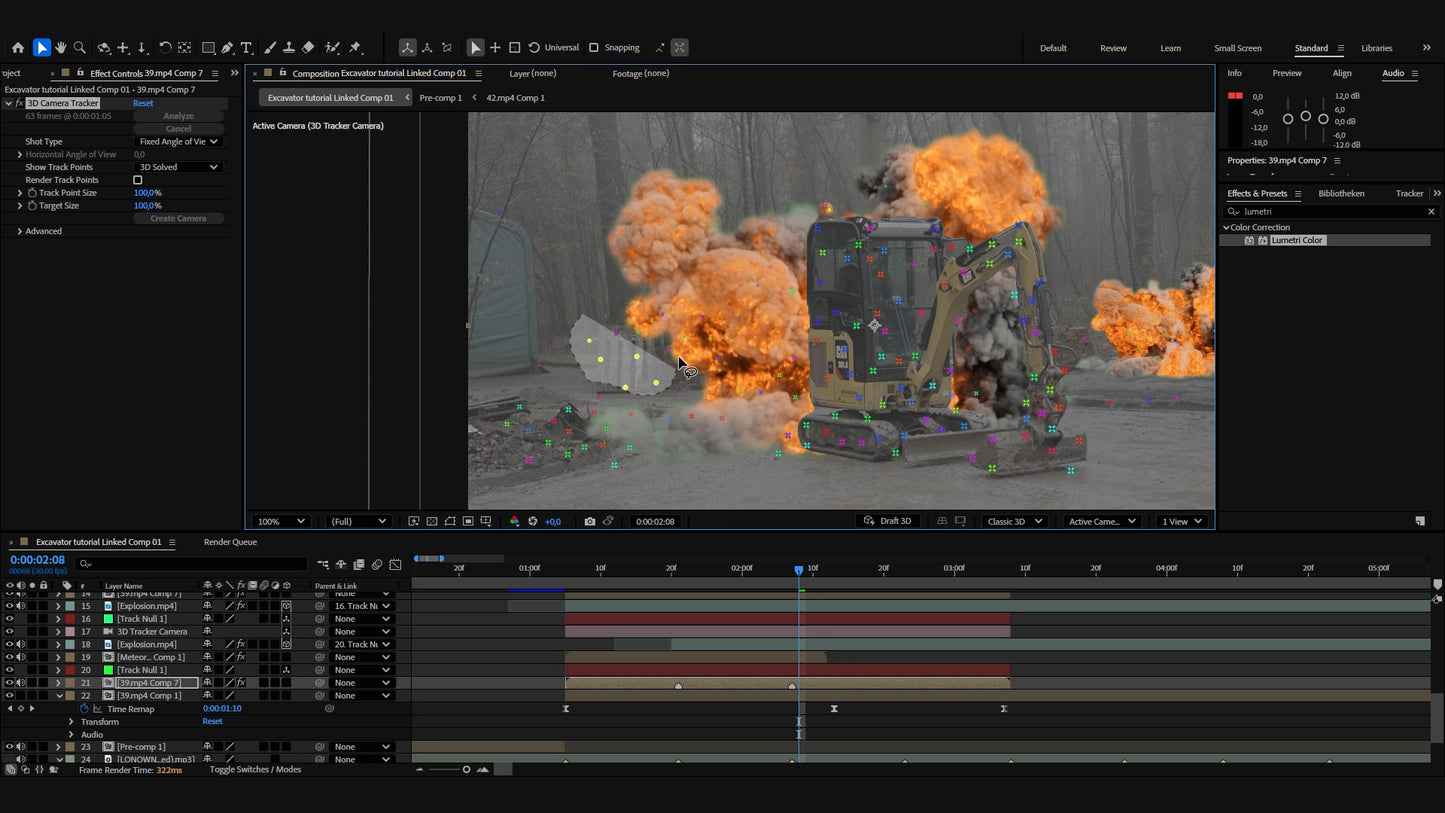Viewport: 1445px width, 813px height.
Task: Click Toggle Switches / Modes button
Action: 255,770
